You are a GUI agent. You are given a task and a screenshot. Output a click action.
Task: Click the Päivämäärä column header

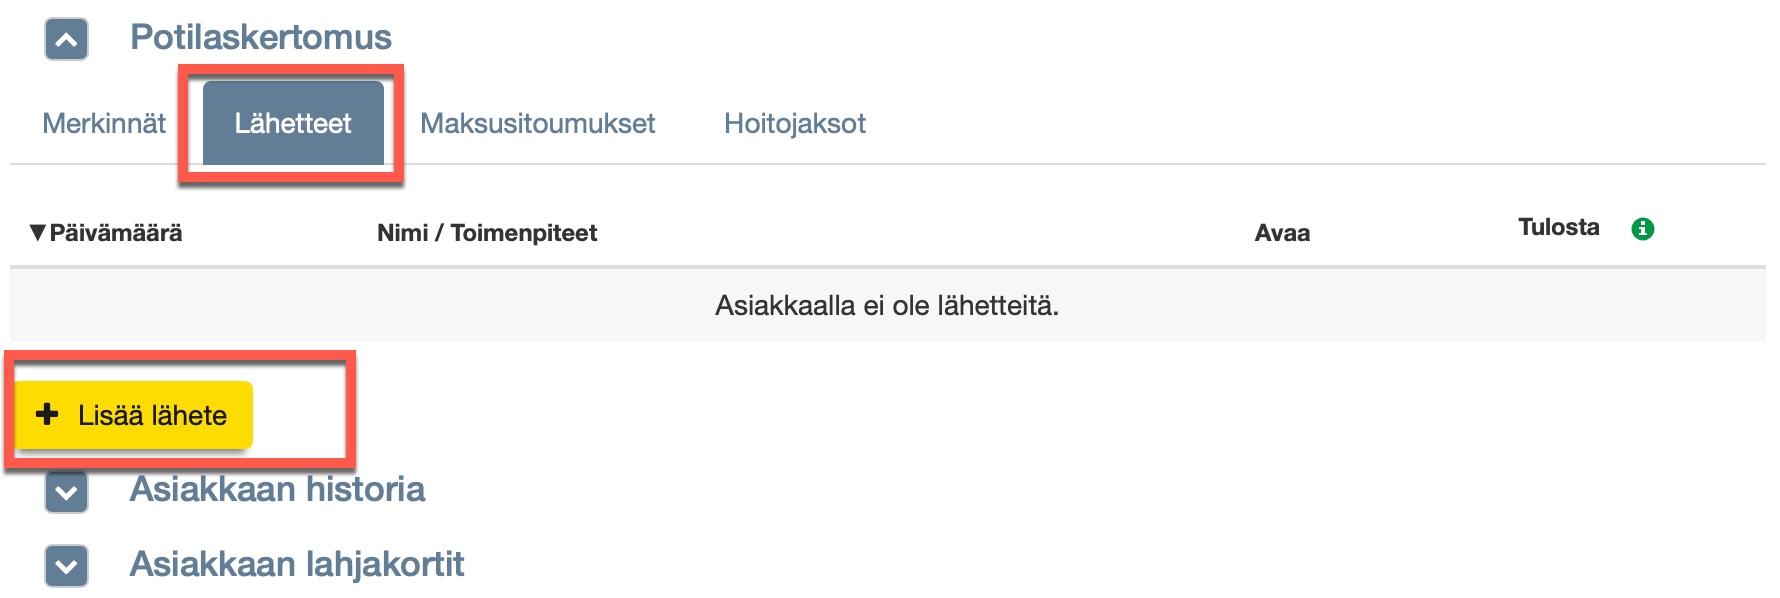116,233
